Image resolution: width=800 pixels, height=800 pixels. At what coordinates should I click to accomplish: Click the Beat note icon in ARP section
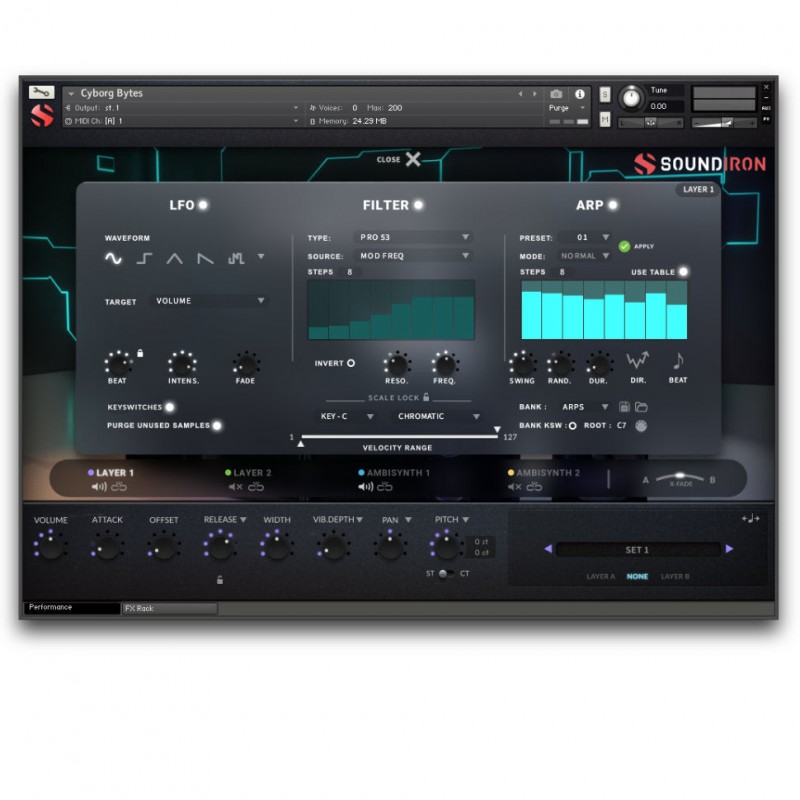(678, 362)
